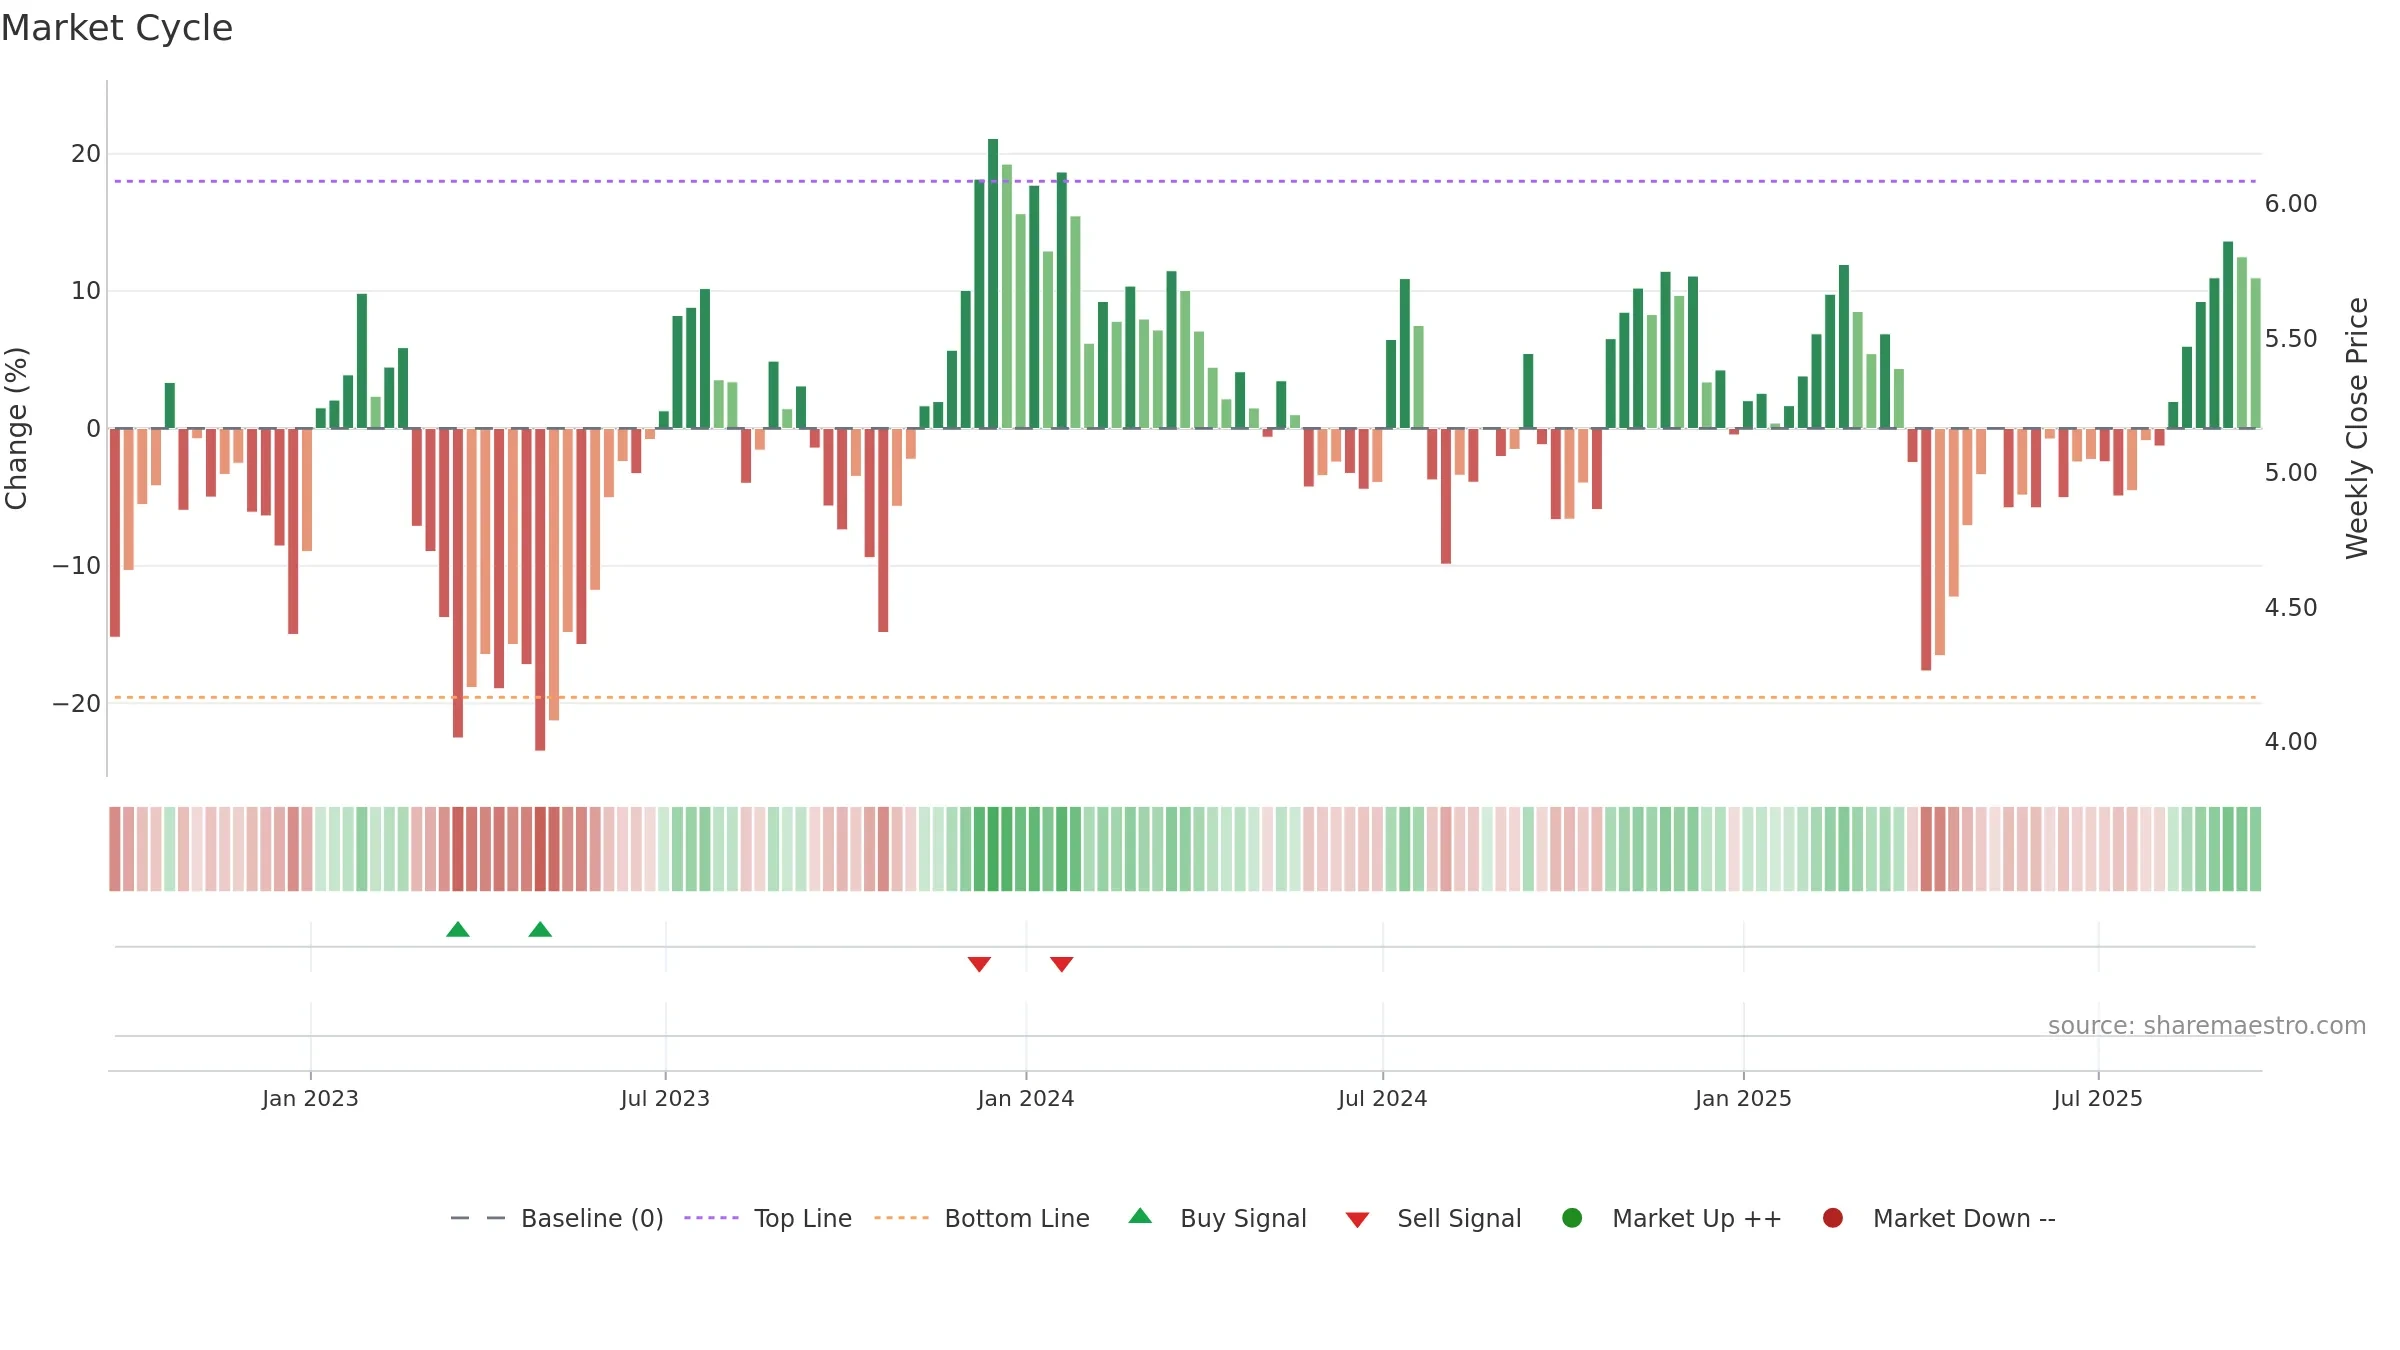Click the Buy Signal legend triangle icon
2400x1350 pixels.
[1140, 1216]
